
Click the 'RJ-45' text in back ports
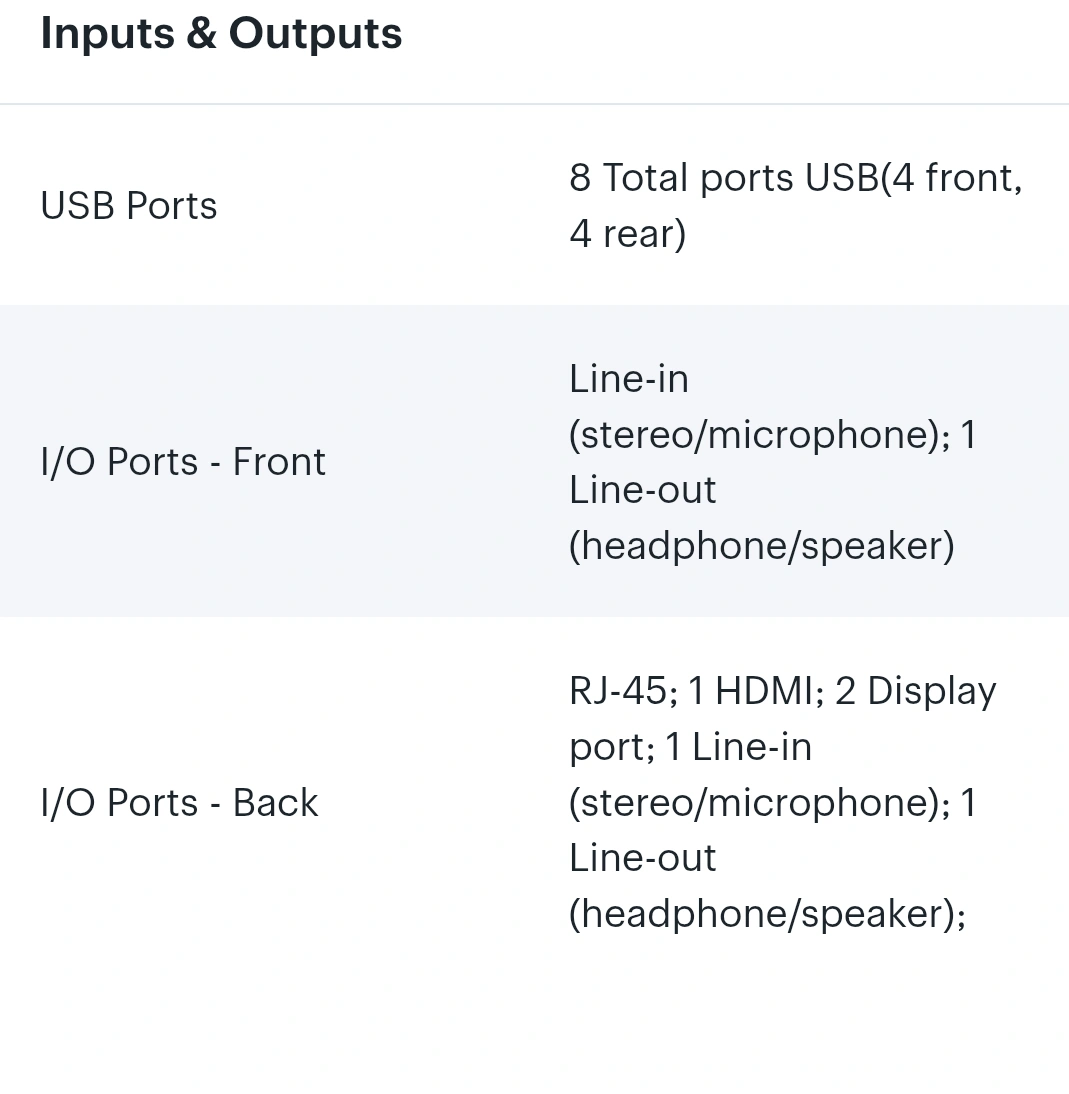tap(617, 691)
